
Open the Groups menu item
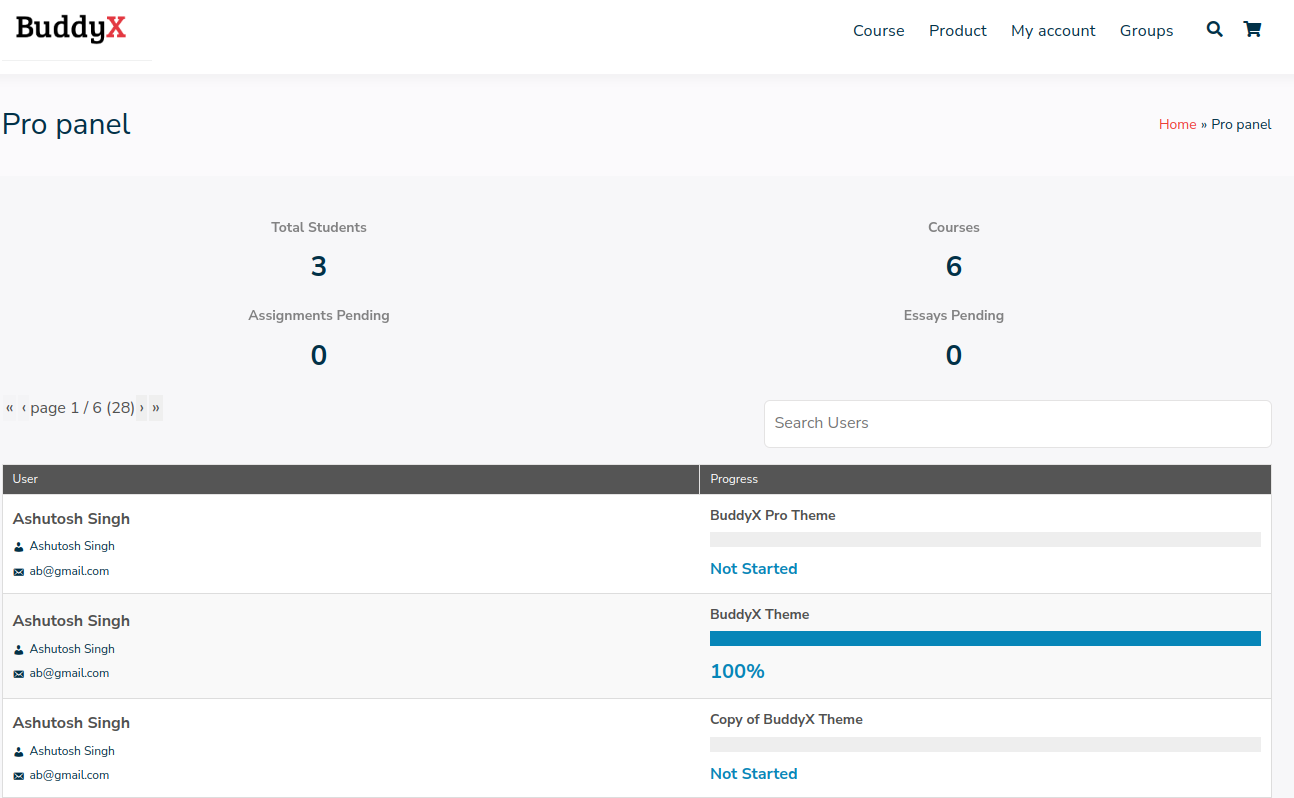pos(1146,30)
